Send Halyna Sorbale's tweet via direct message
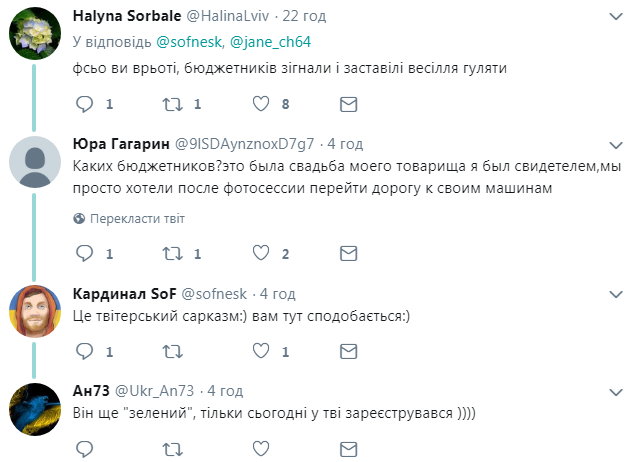 (x=348, y=103)
